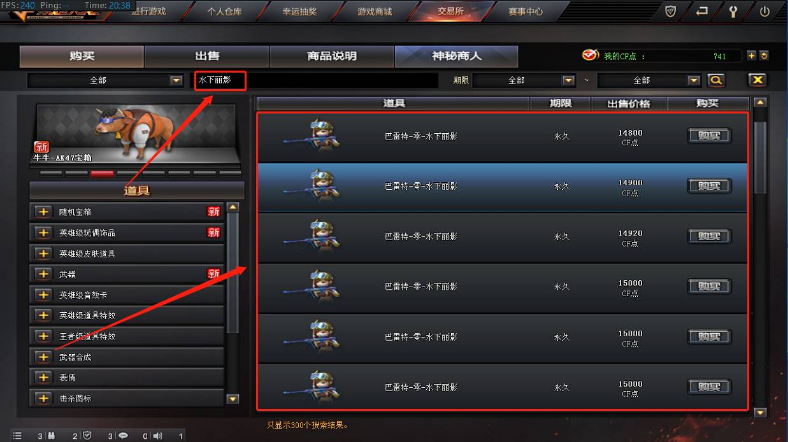Click the yellow X clear-search icon

(757, 80)
